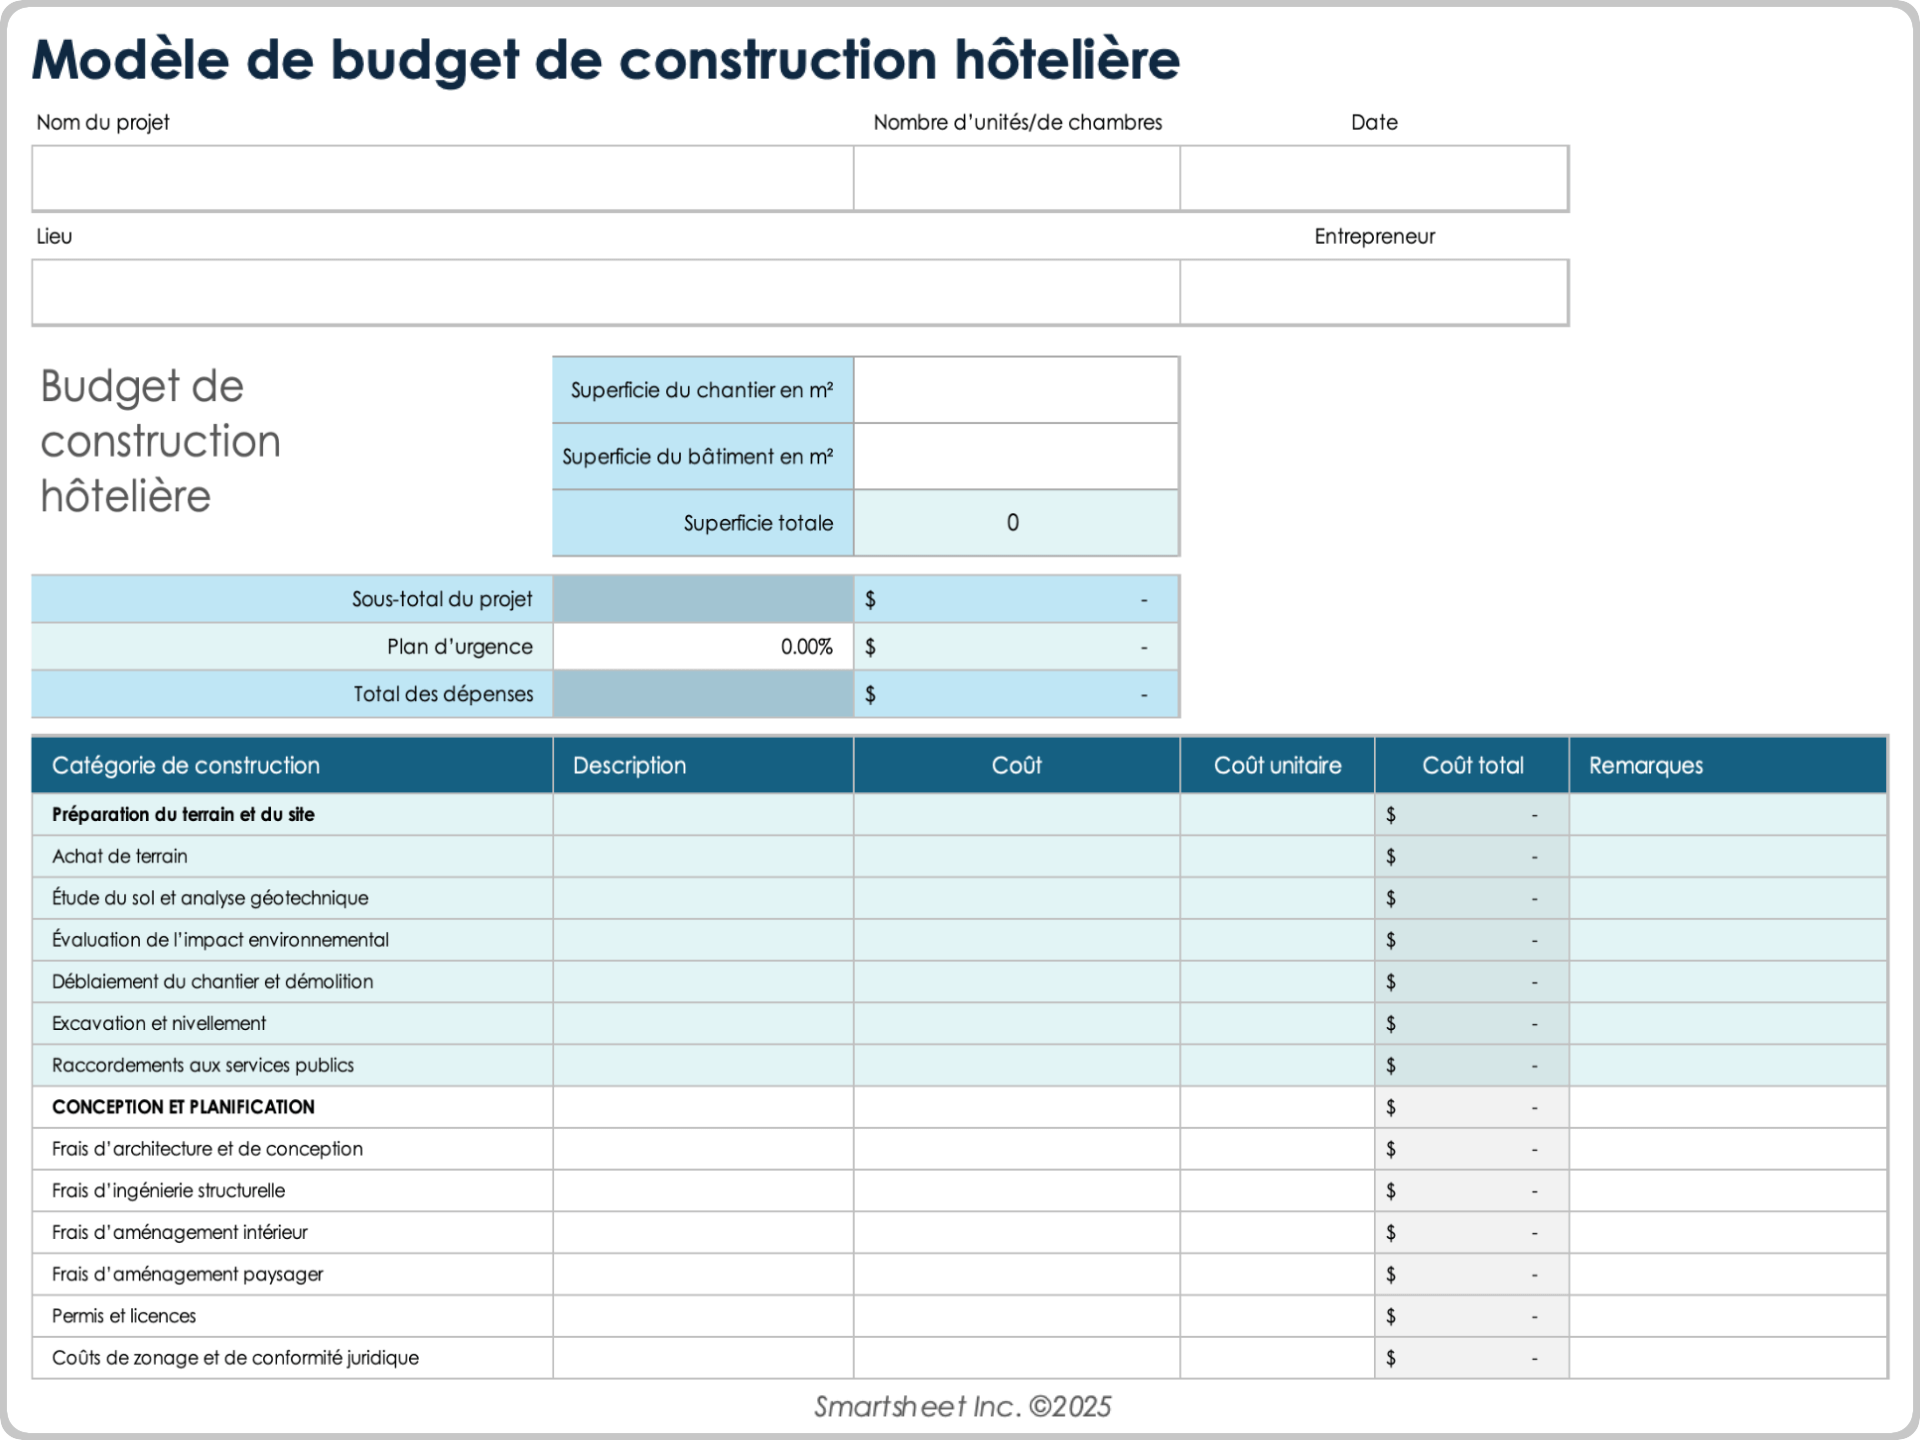Click the Date input field
Image resolution: width=1920 pixels, height=1440 pixels.
pyautogui.click(x=1374, y=178)
